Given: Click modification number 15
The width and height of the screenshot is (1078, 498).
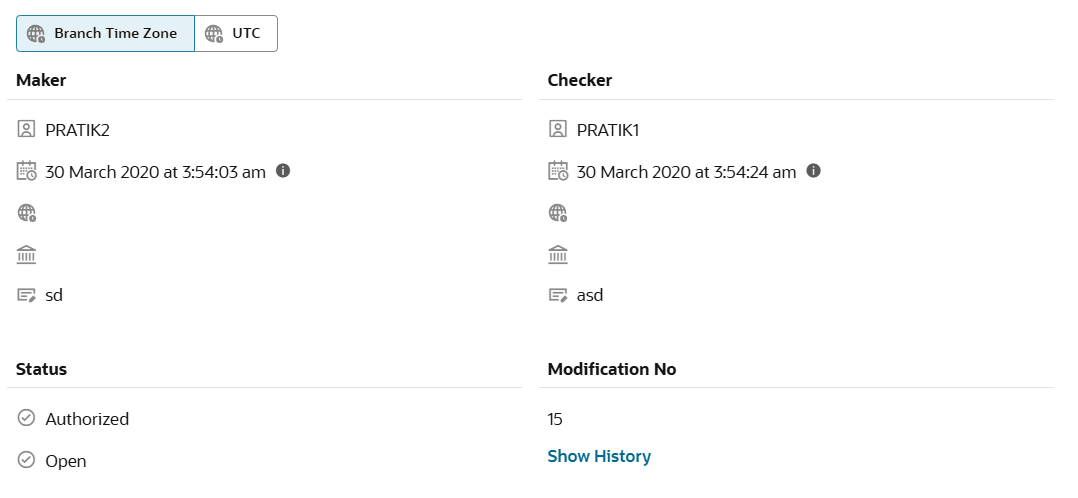Looking at the screenshot, I should (x=555, y=419).
